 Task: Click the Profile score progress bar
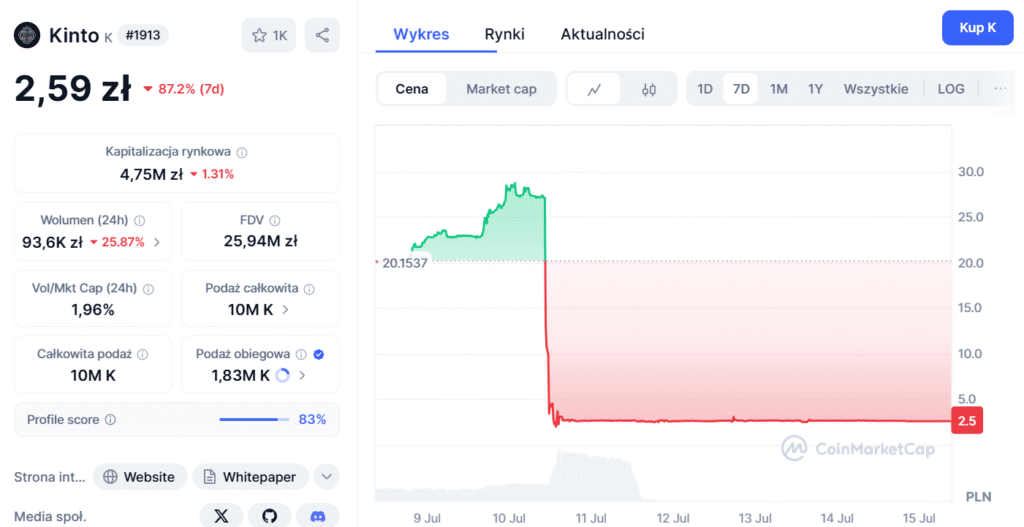pyautogui.click(x=254, y=420)
